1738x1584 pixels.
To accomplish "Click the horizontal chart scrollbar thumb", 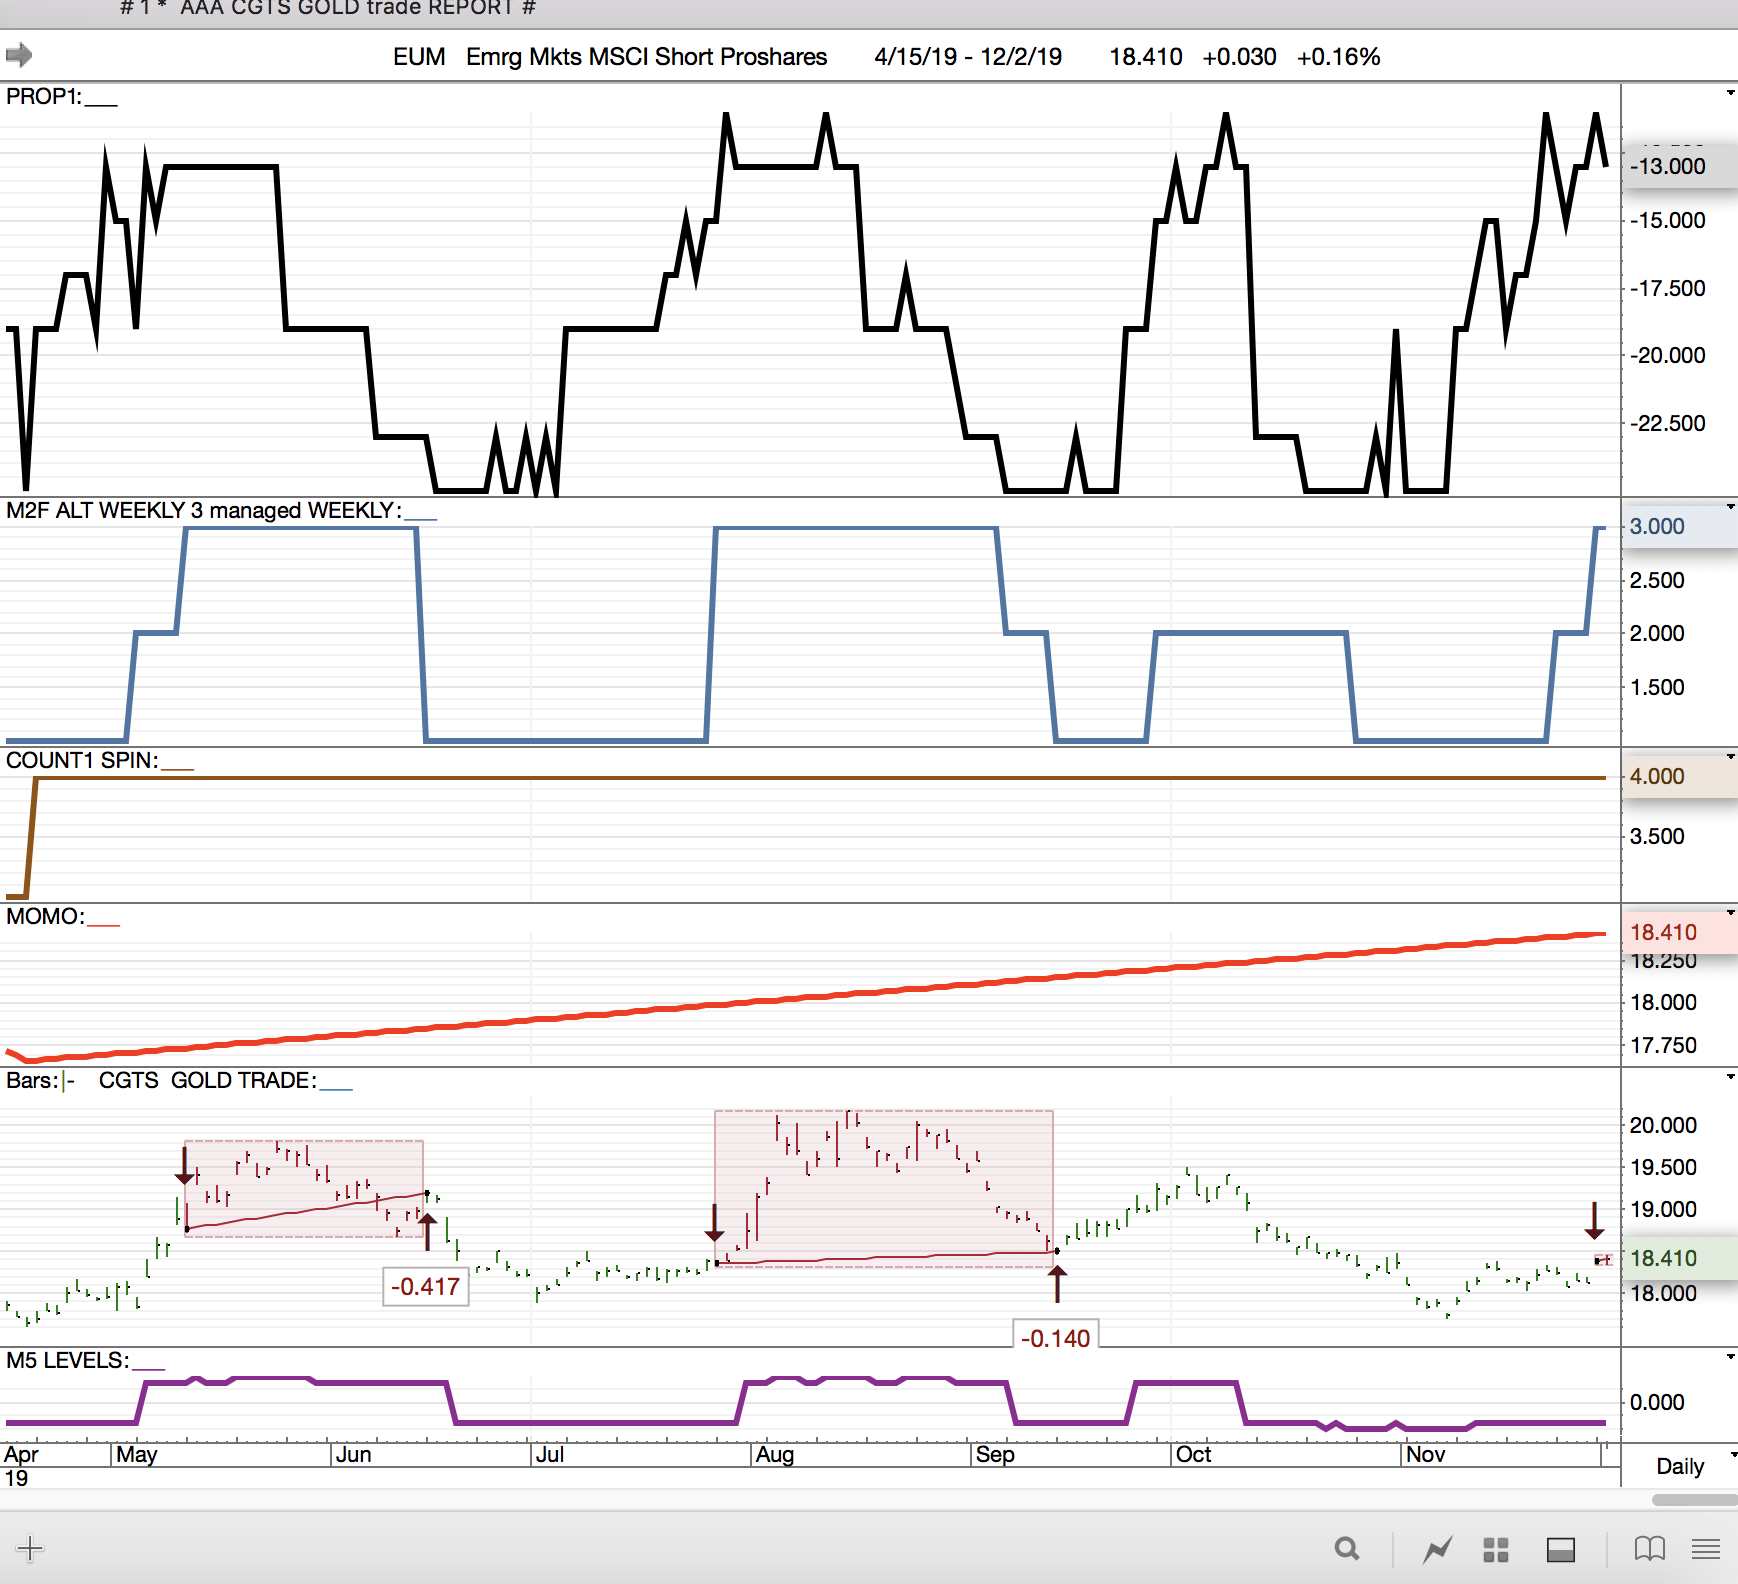I will tap(1695, 1500).
